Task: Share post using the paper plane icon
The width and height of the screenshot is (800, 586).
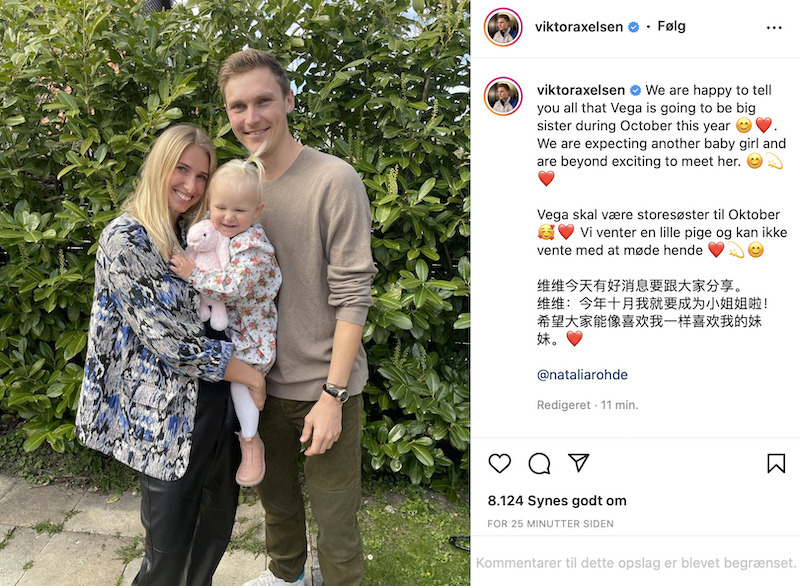Action: 579,463
